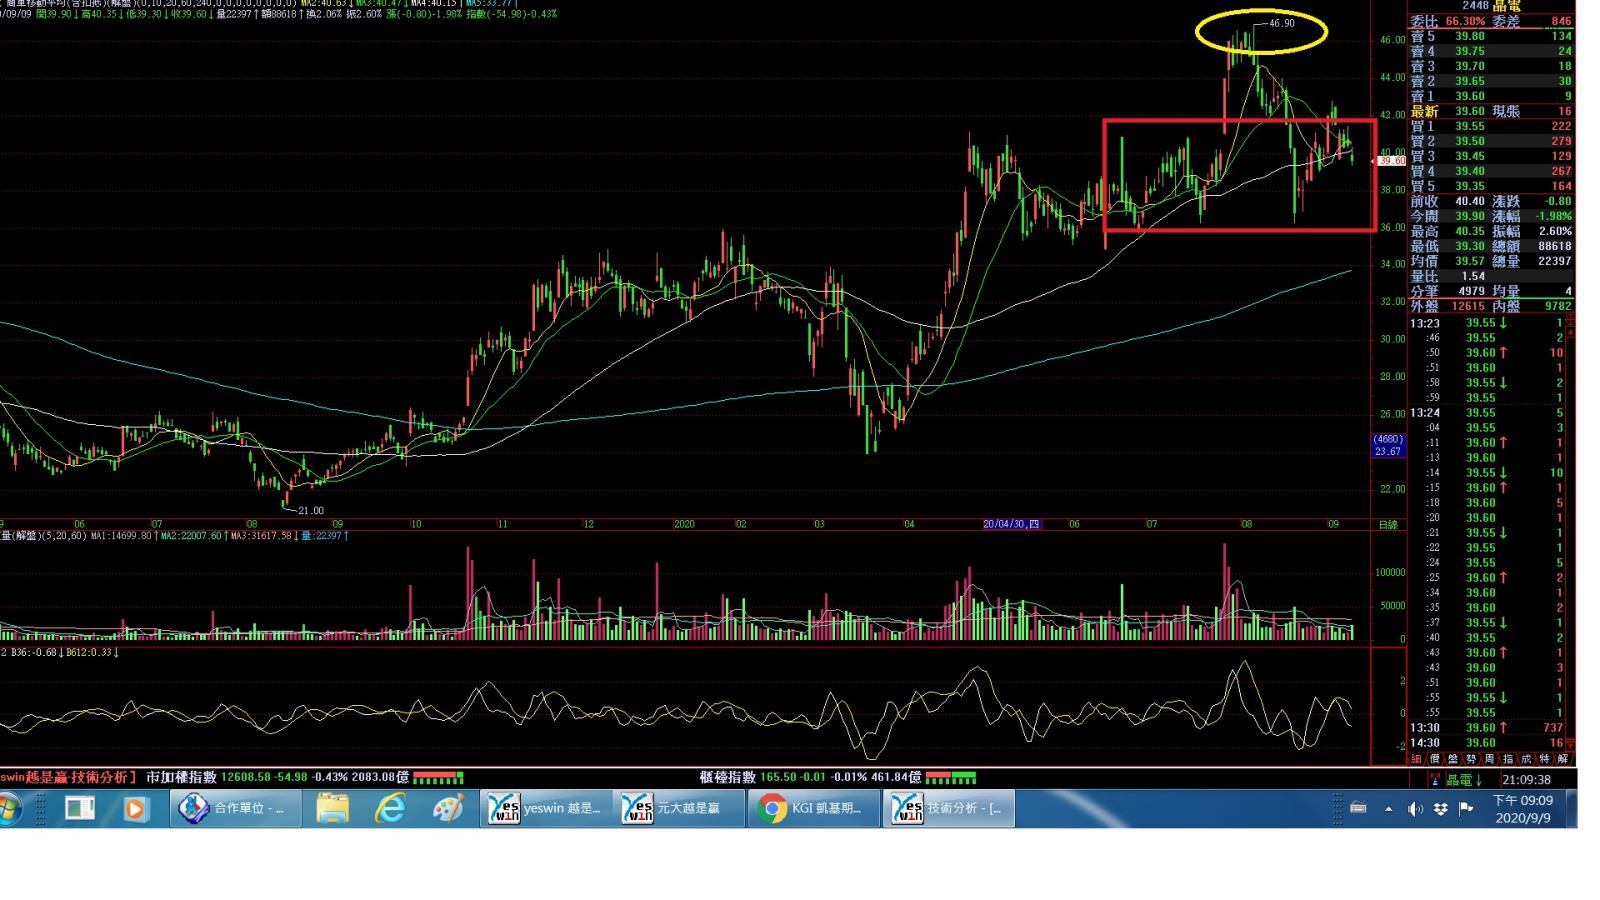
Task: Click 最高 40.35 value row
Action: coord(1450,231)
